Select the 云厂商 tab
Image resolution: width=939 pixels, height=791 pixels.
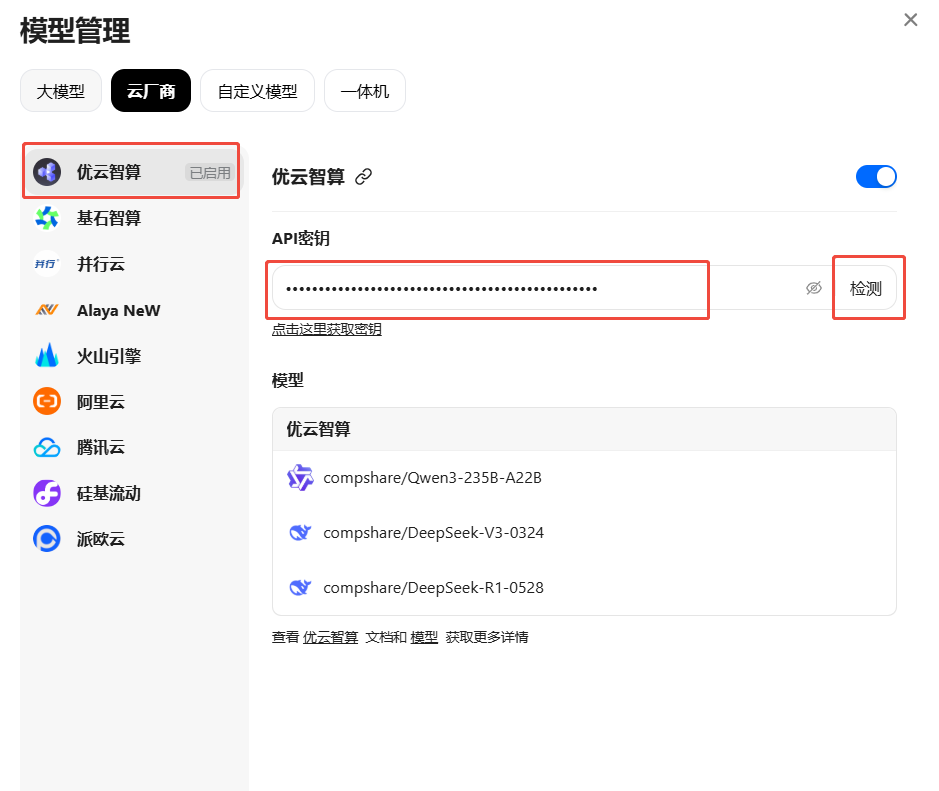[x=151, y=91]
